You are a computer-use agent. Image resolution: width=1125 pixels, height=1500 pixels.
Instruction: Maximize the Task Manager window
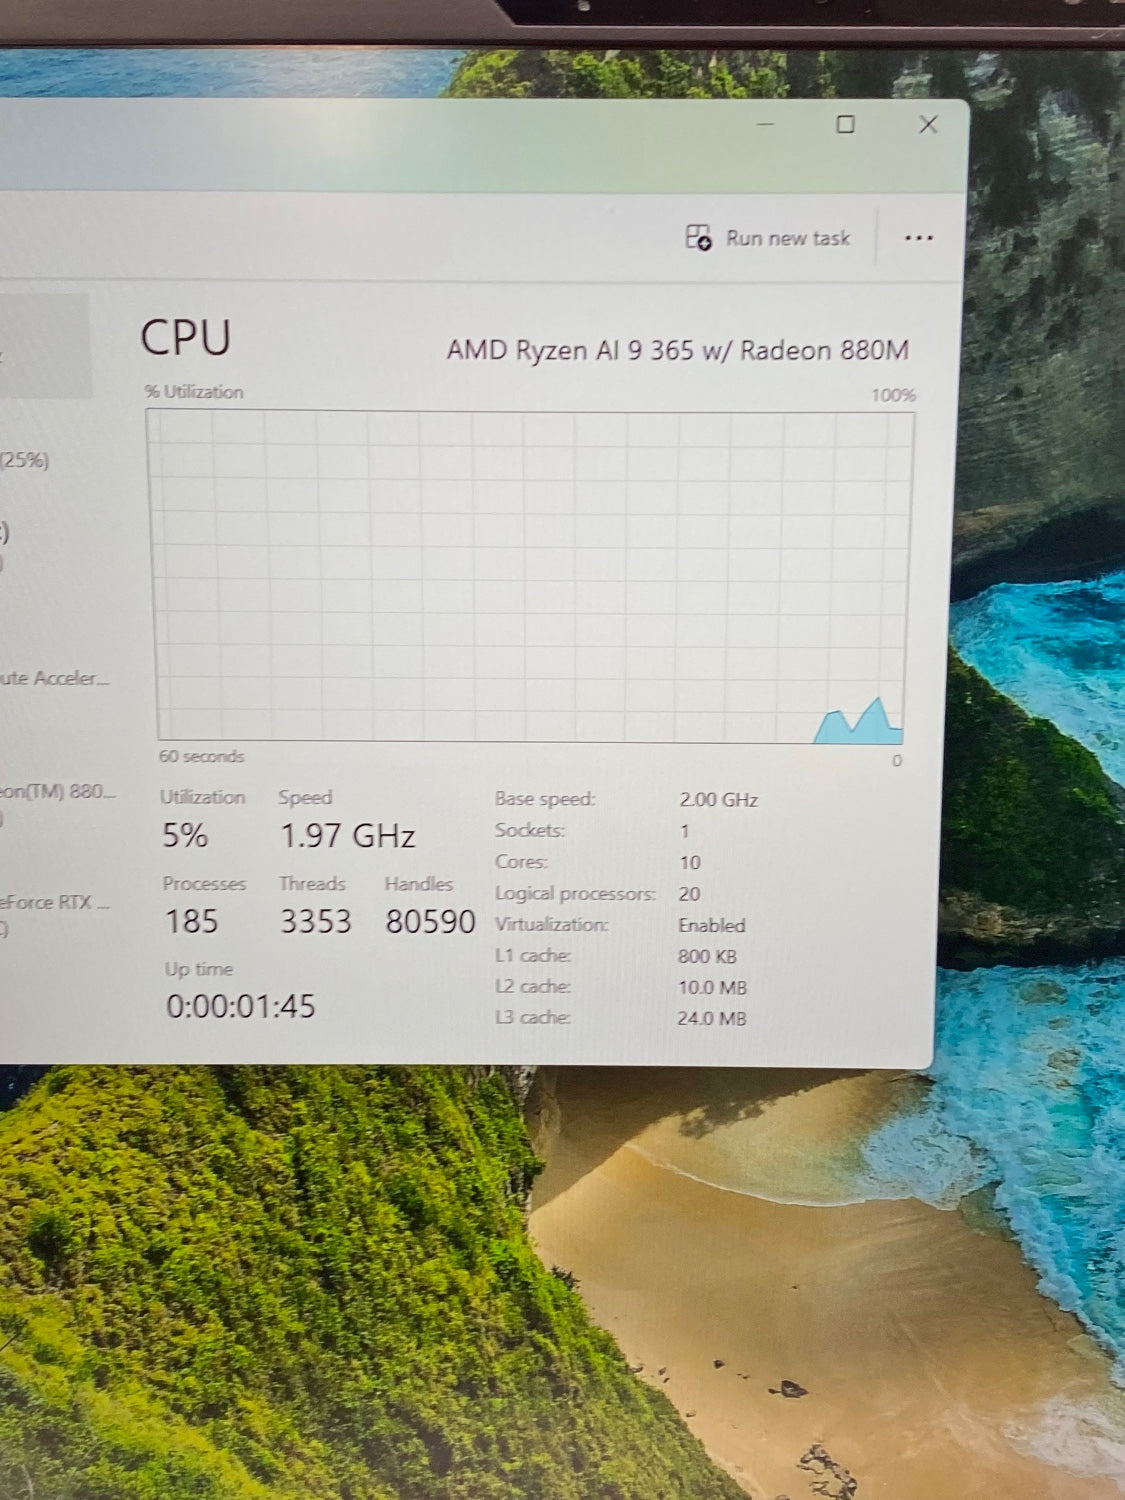click(845, 125)
